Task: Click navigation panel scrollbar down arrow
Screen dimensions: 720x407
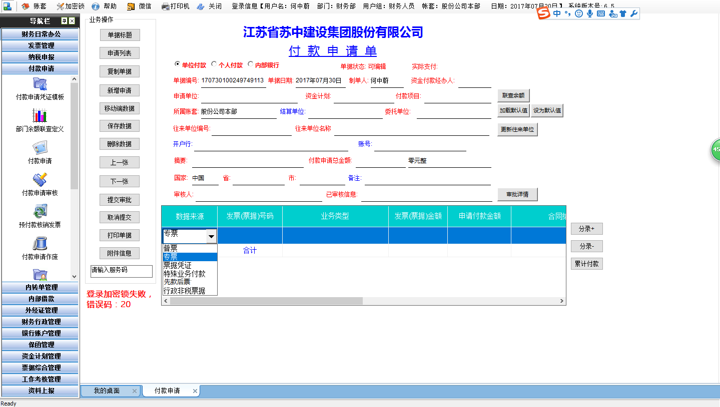Action: [74, 277]
